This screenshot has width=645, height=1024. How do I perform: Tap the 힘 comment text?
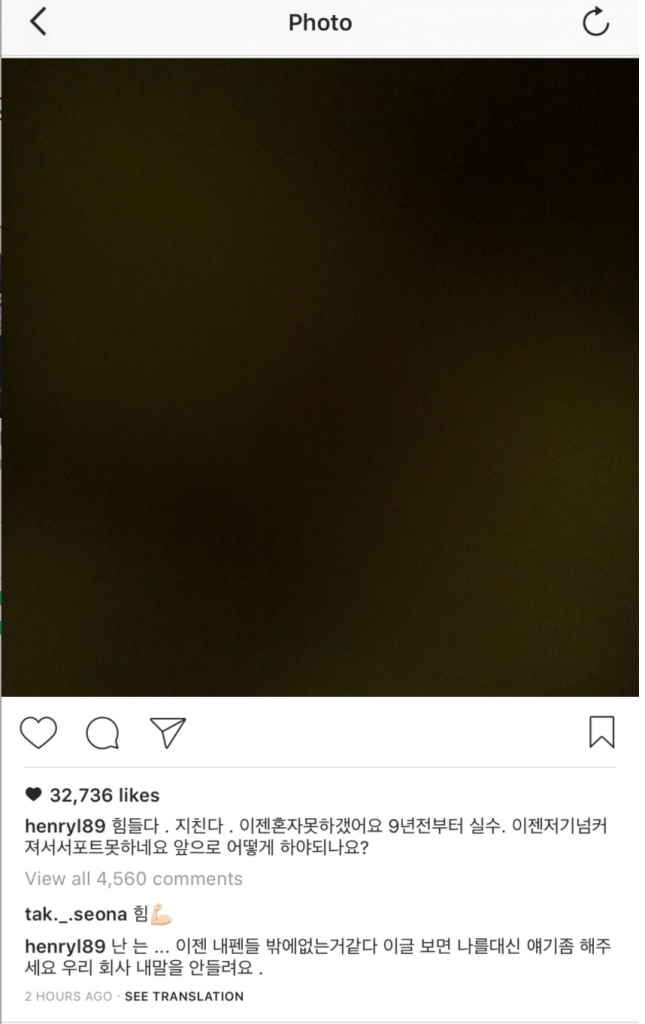tap(140, 913)
